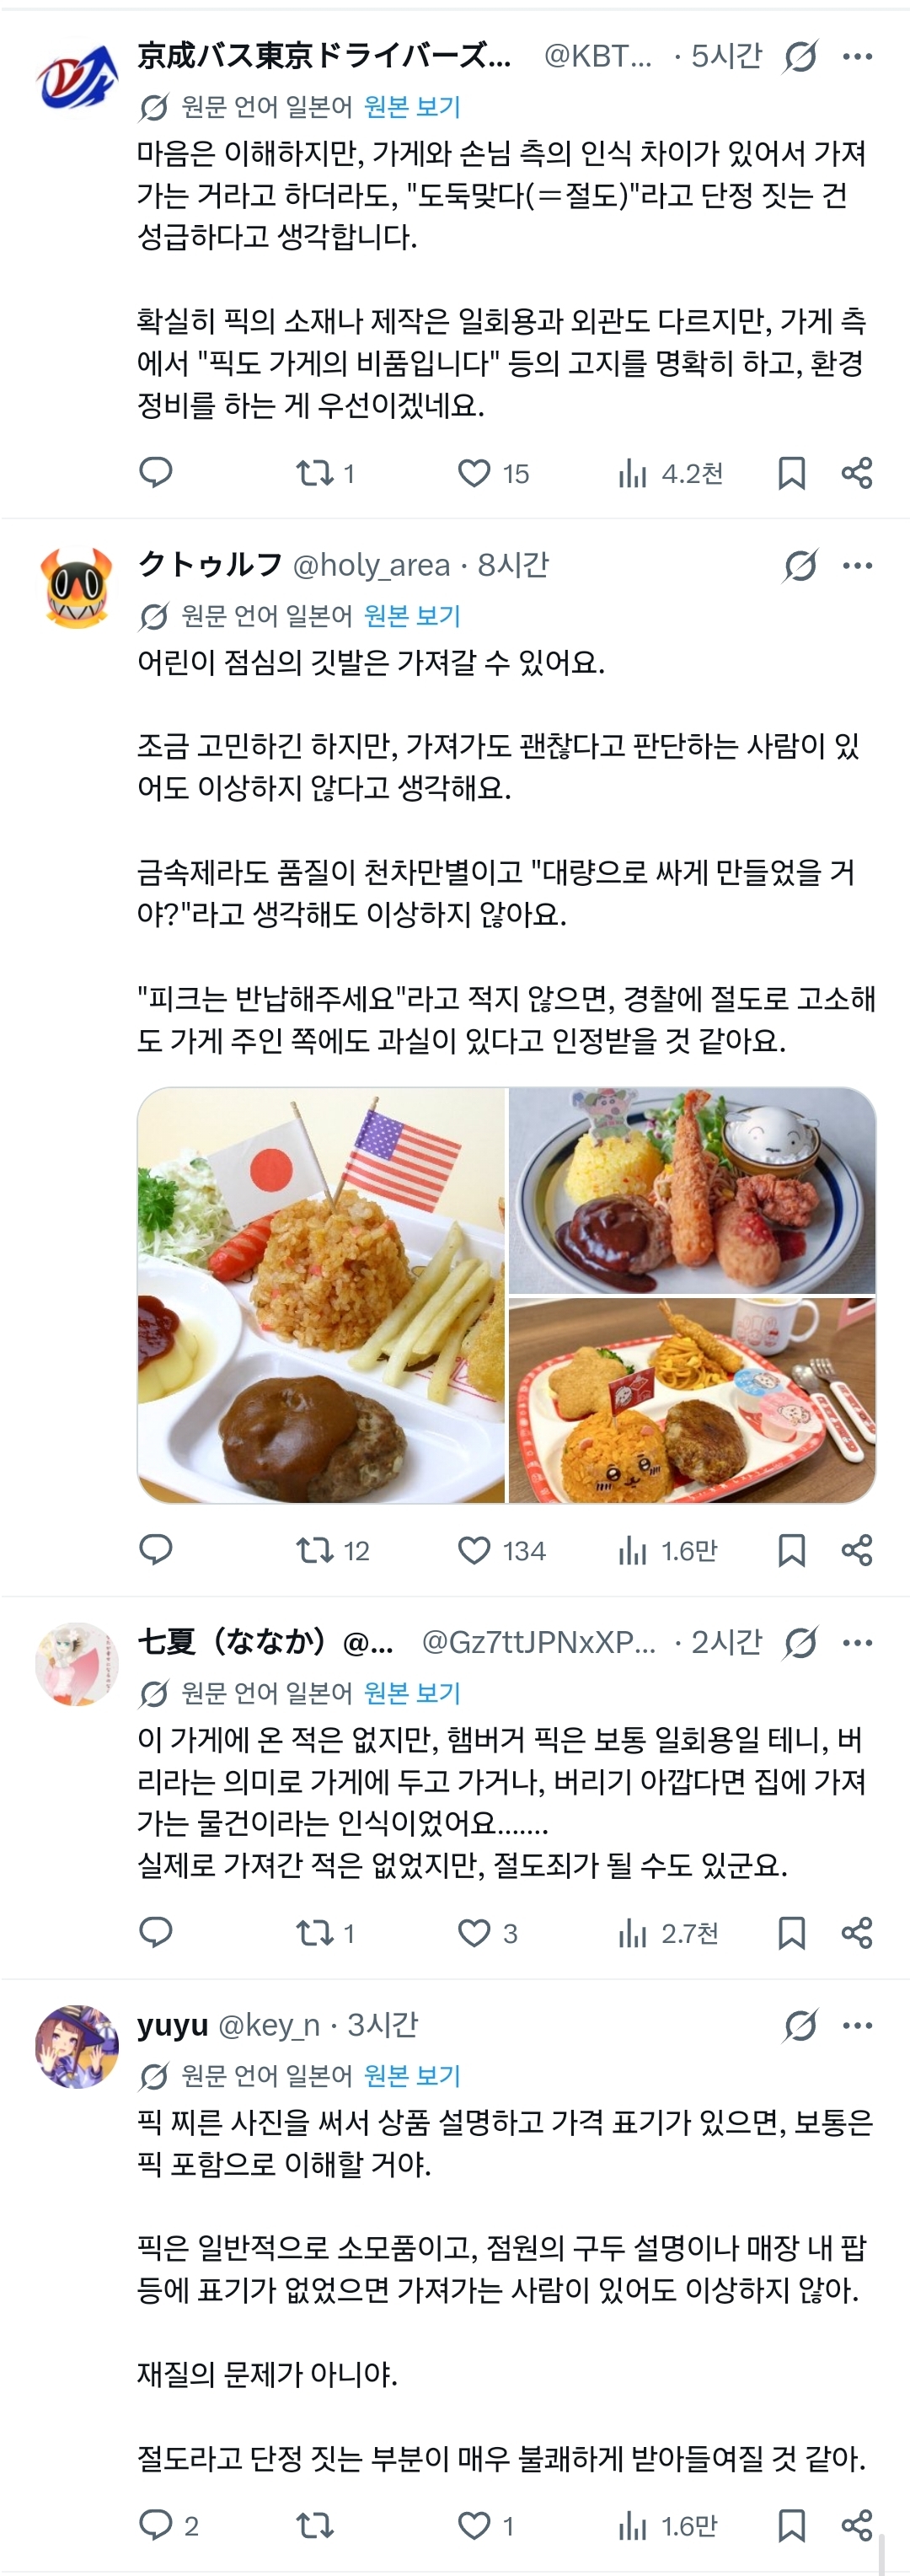Open yuyu's profile avatar
Image resolution: width=910 pixels, height=2576 pixels.
coord(77,2046)
